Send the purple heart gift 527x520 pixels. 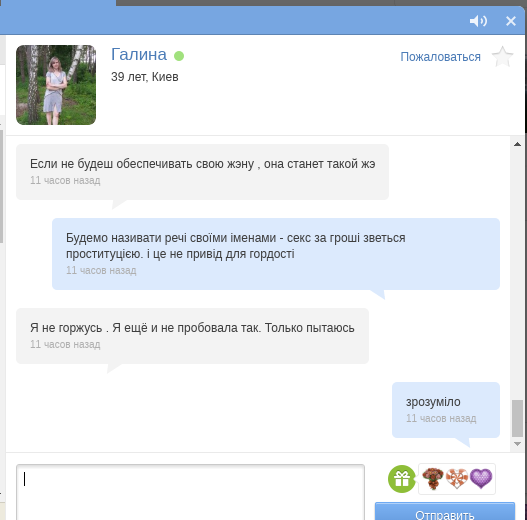[481, 479]
